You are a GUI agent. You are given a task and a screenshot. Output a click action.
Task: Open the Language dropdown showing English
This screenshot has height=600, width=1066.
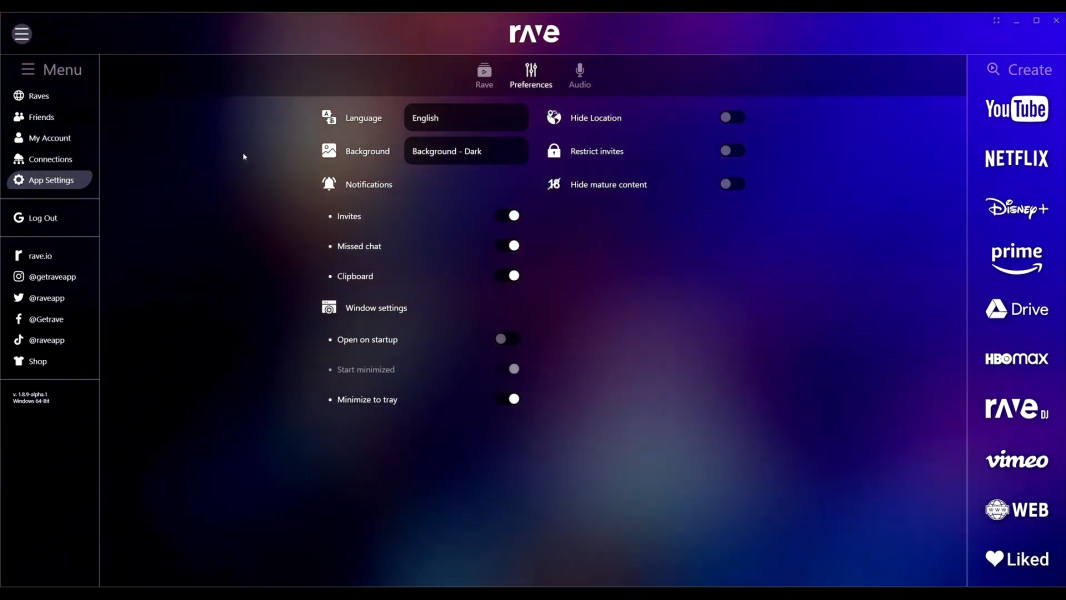click(x=466, y=118)
